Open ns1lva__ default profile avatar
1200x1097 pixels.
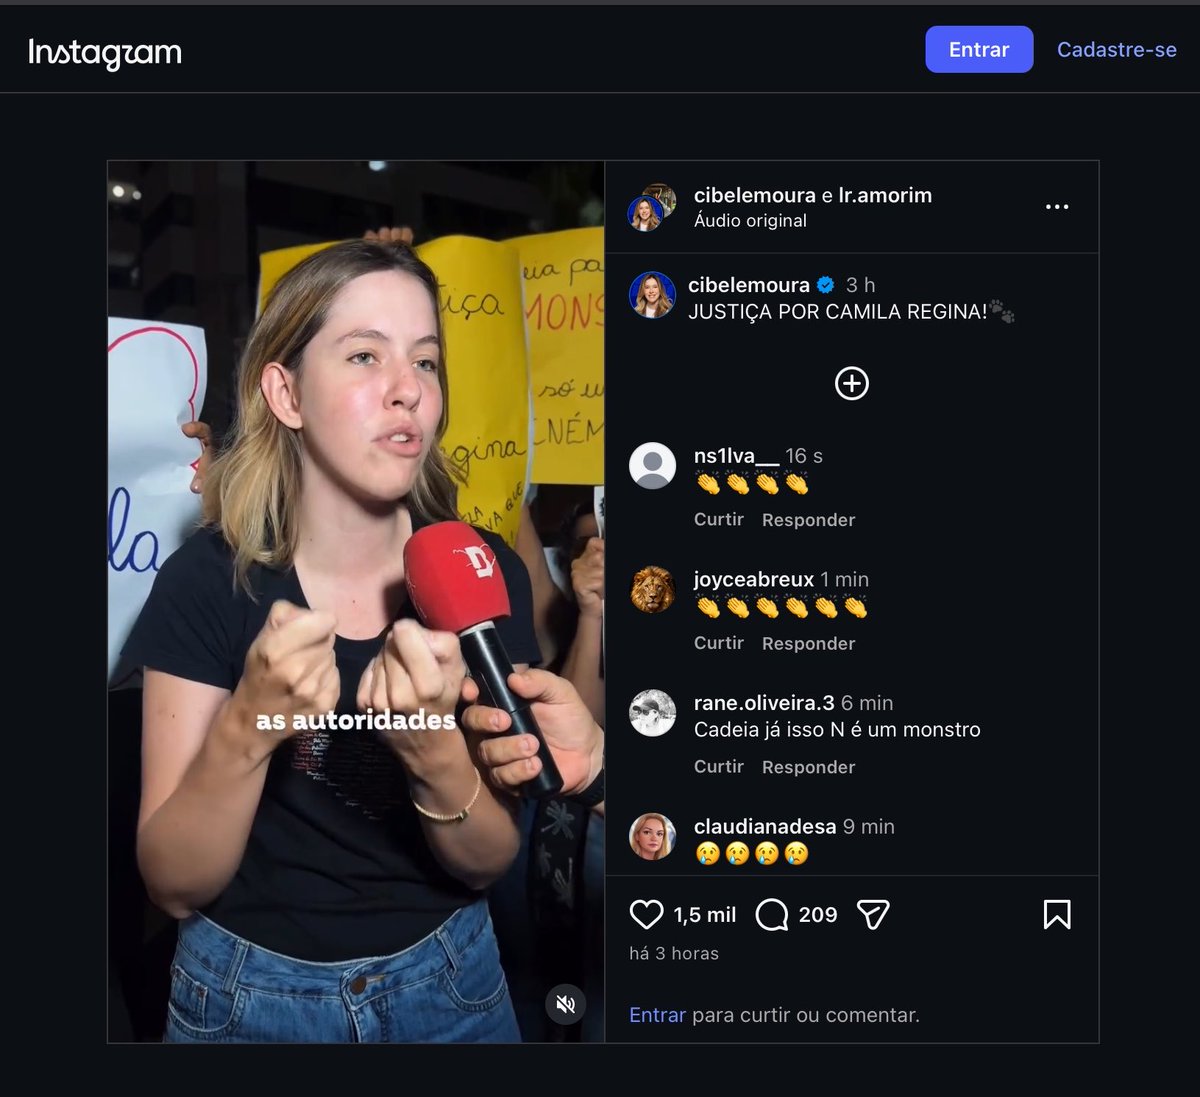tap(652, 466)
